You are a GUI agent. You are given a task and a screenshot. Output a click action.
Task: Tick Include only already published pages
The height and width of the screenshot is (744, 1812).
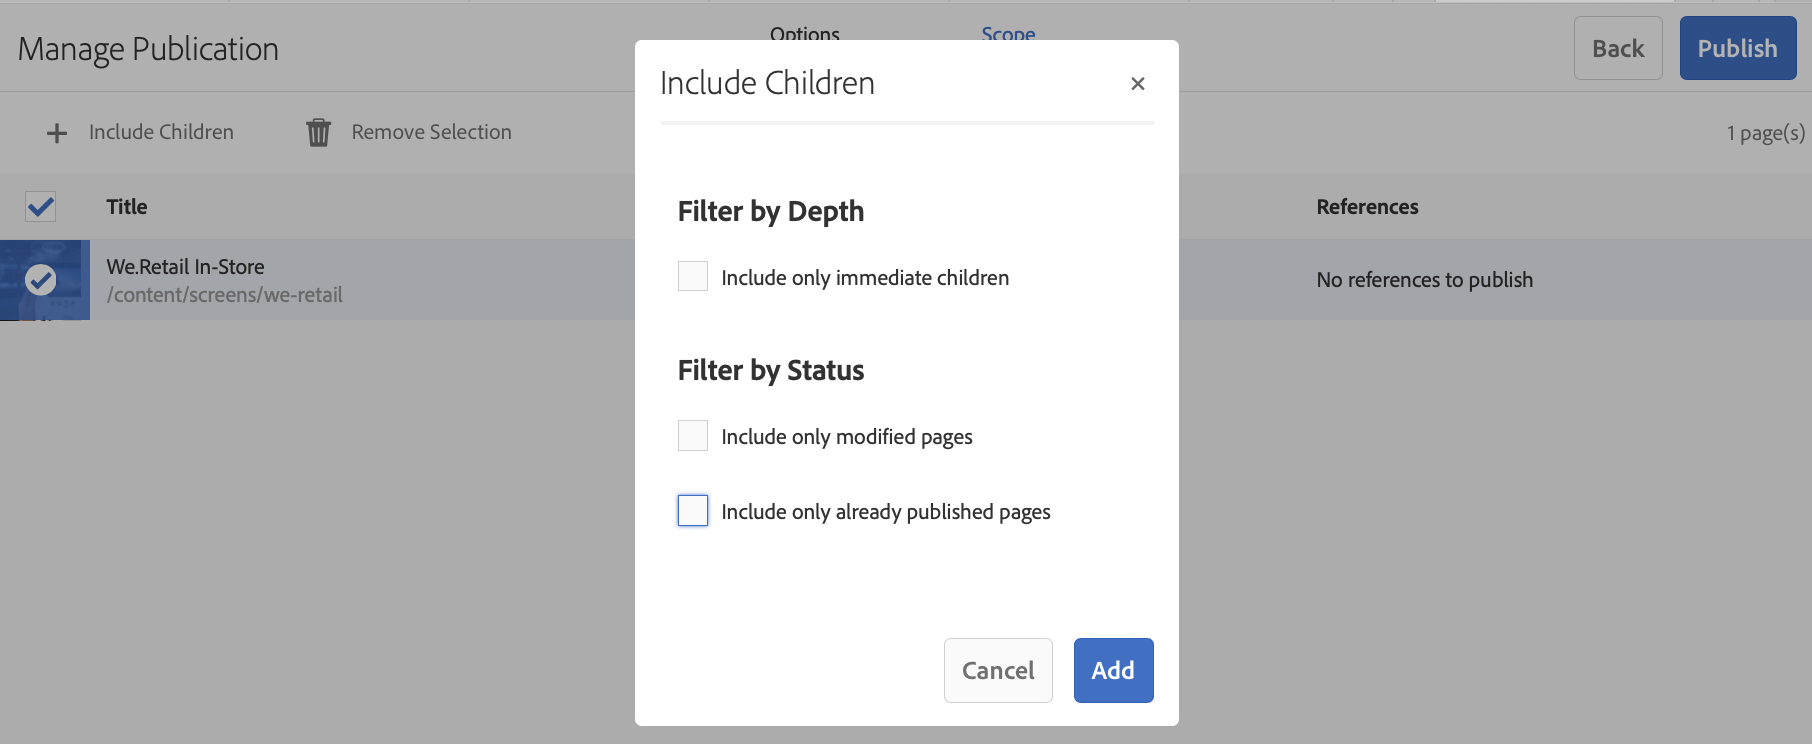click(x=693, y=511)
